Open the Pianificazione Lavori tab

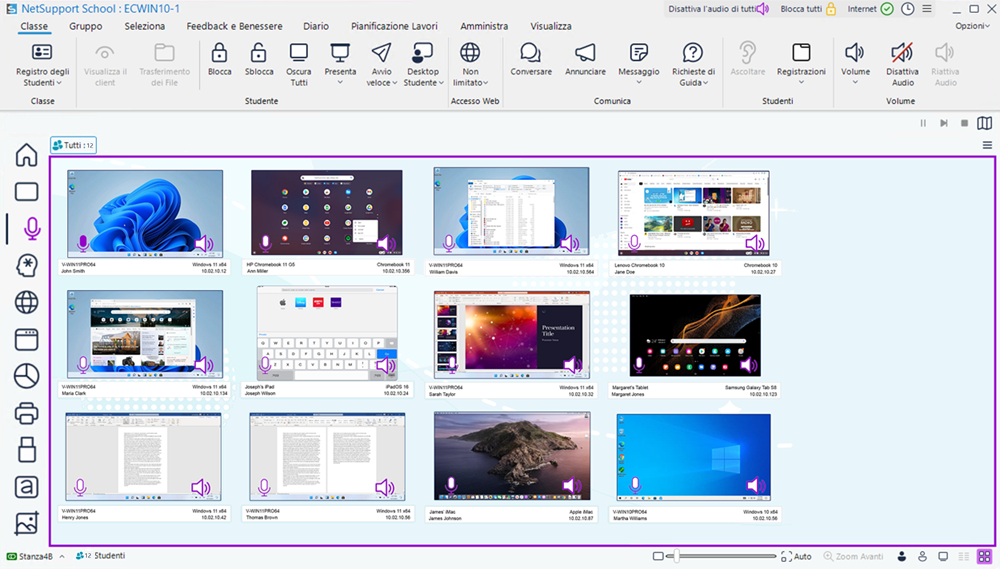click(x=393, y=26)
